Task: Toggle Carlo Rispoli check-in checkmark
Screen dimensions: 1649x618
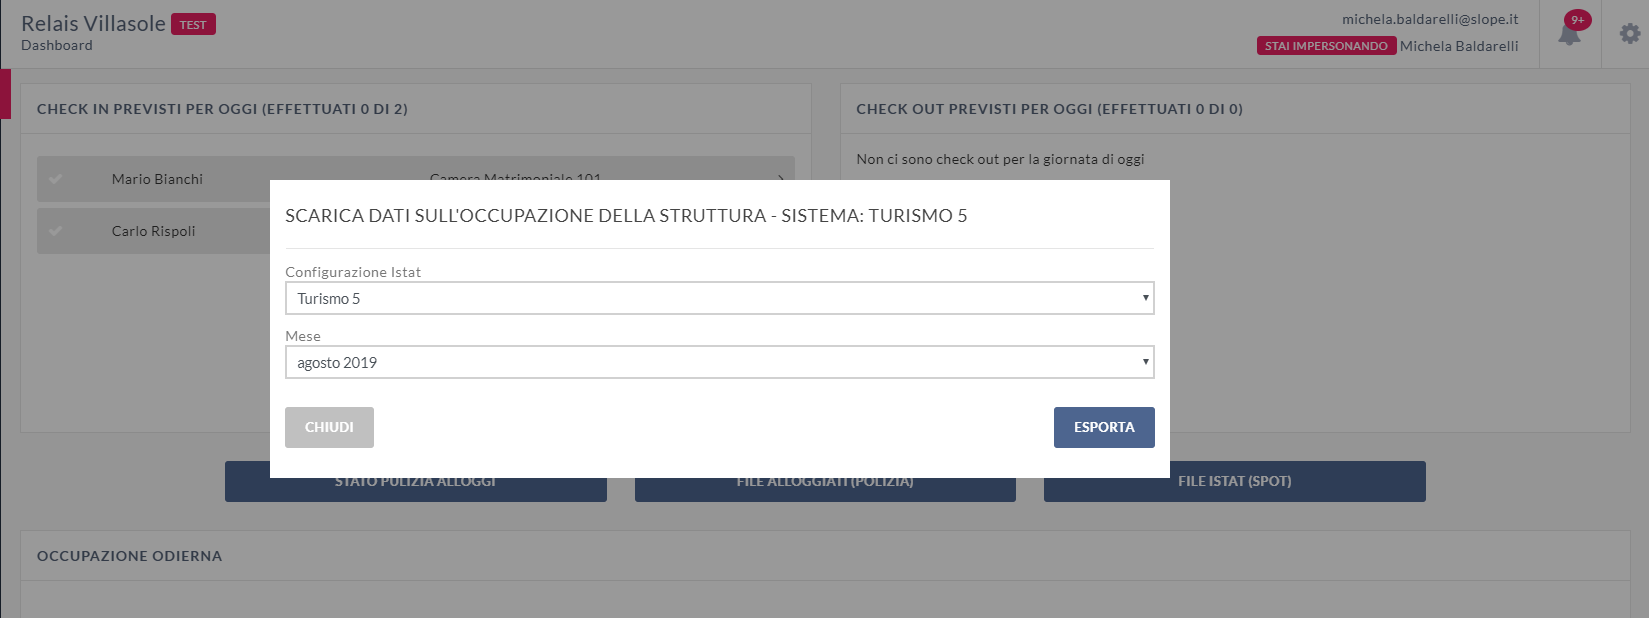Action: (56, 231)
